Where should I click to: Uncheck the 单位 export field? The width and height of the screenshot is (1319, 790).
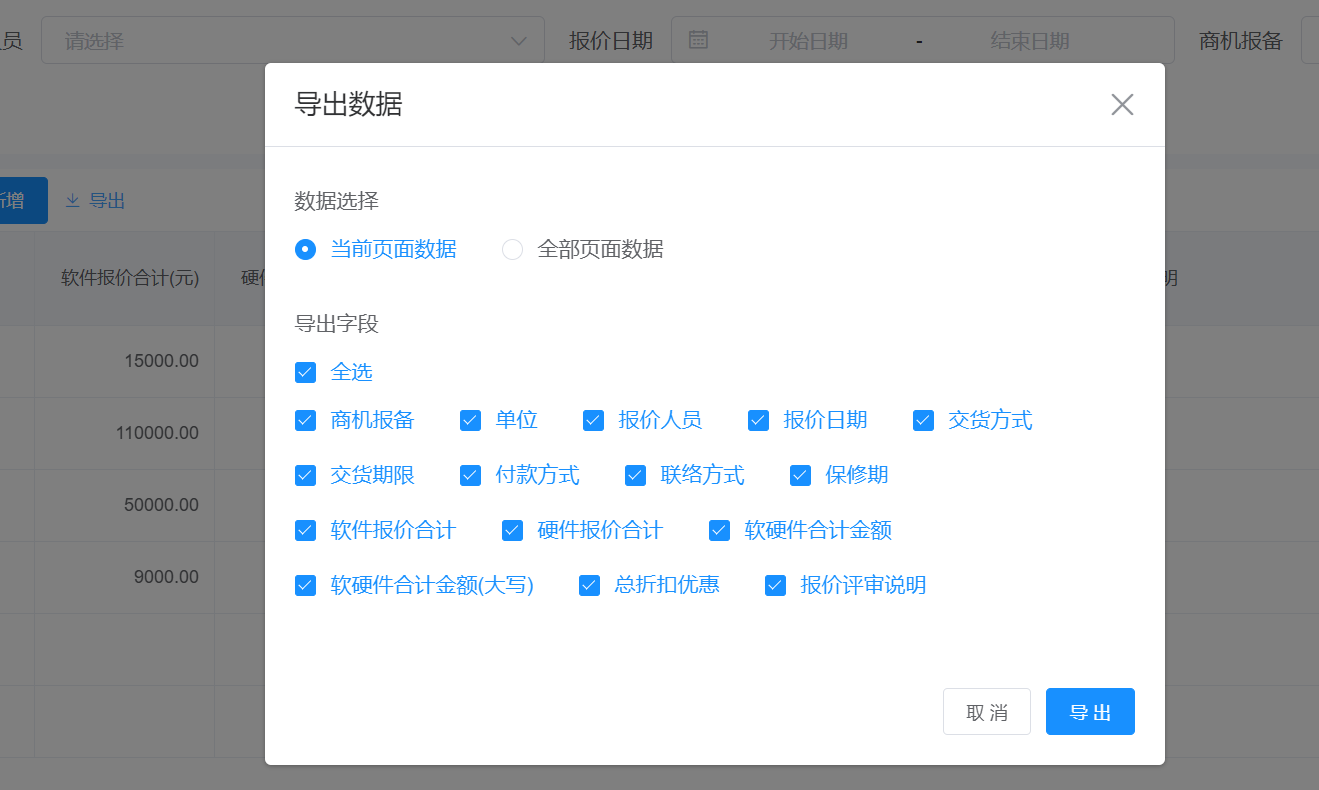(471, 421)
